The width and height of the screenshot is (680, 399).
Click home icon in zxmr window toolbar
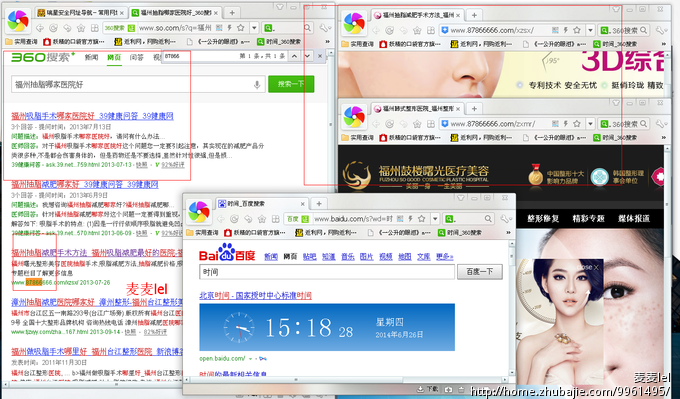[417, 124]
